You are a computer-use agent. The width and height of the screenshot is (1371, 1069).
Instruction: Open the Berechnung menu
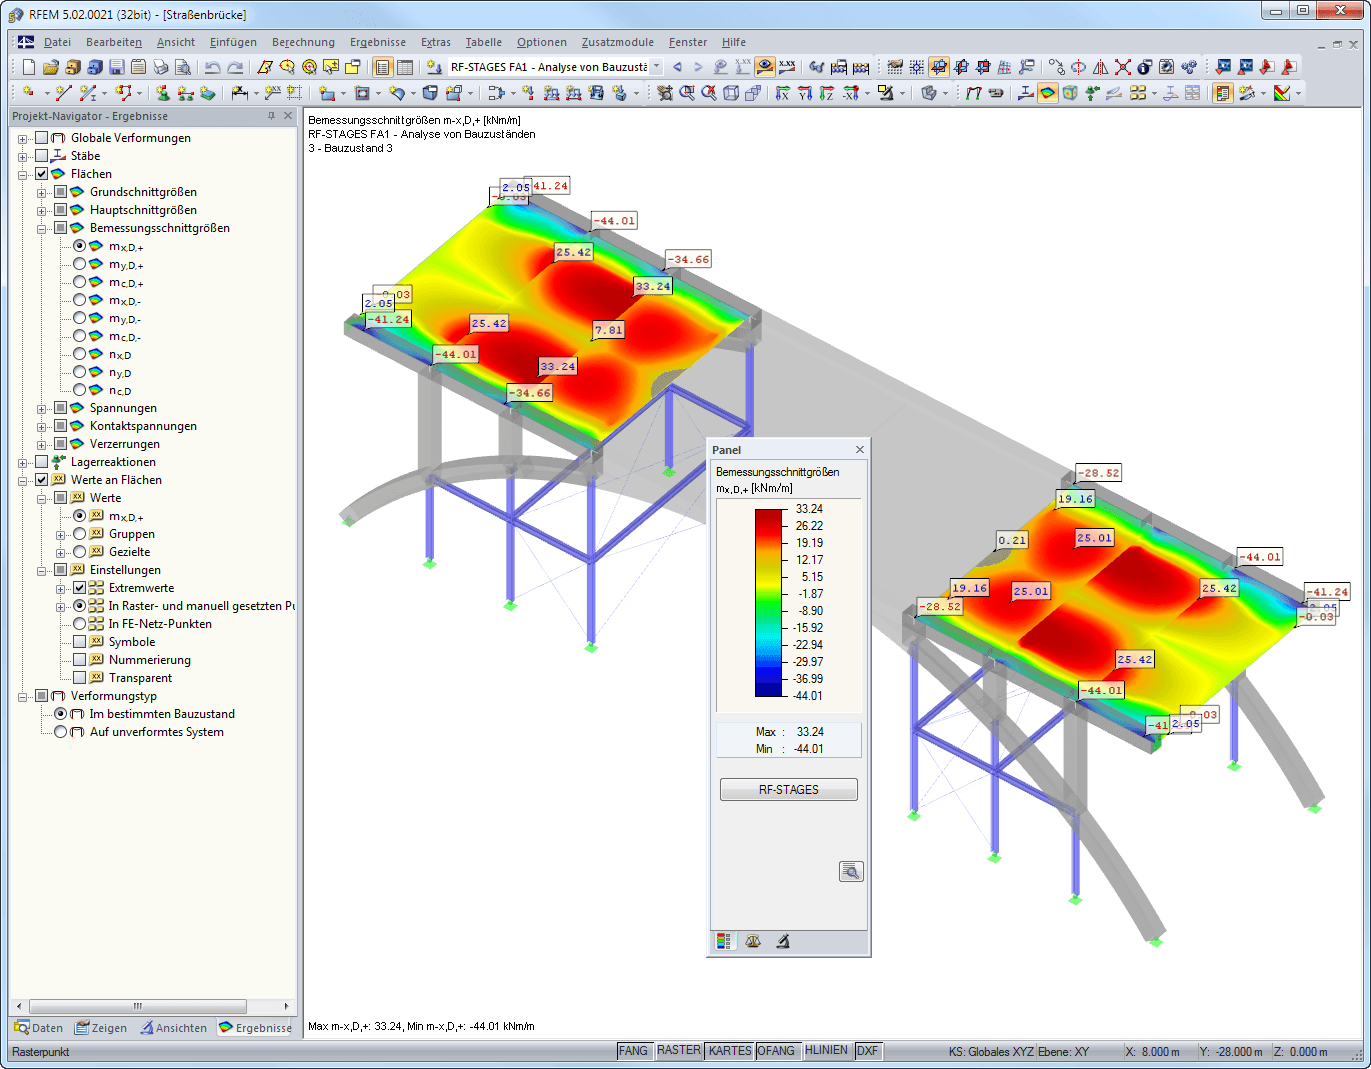[303, 42]
